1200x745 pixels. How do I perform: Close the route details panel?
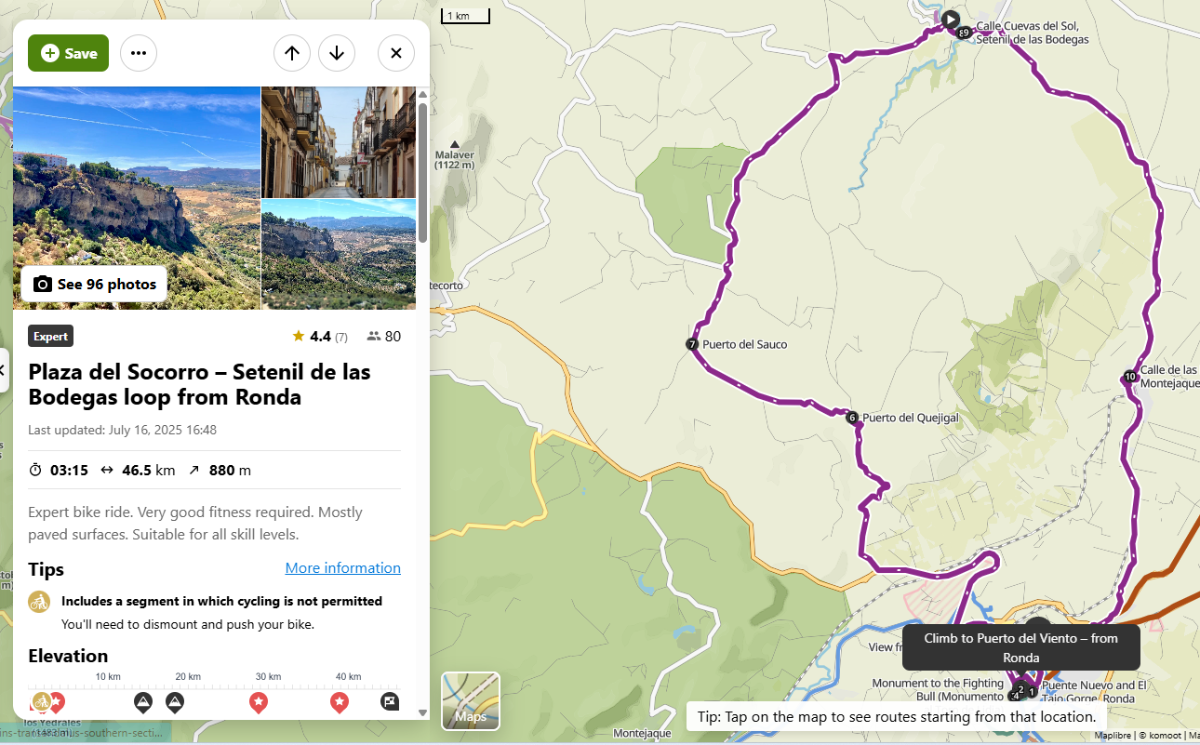coord(396,53)
